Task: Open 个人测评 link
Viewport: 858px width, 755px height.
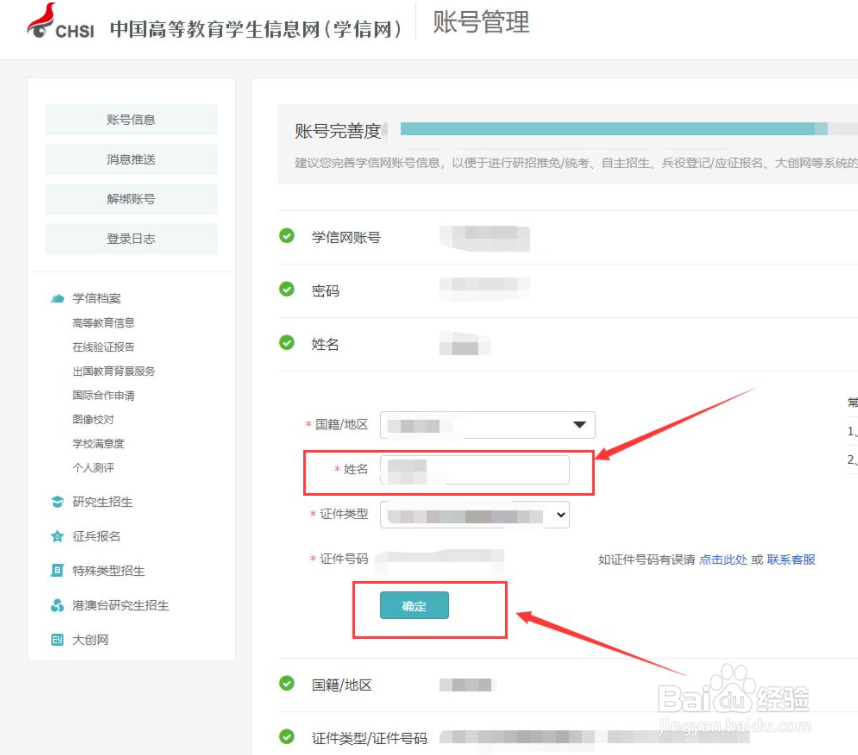Action: click(93, 468)
